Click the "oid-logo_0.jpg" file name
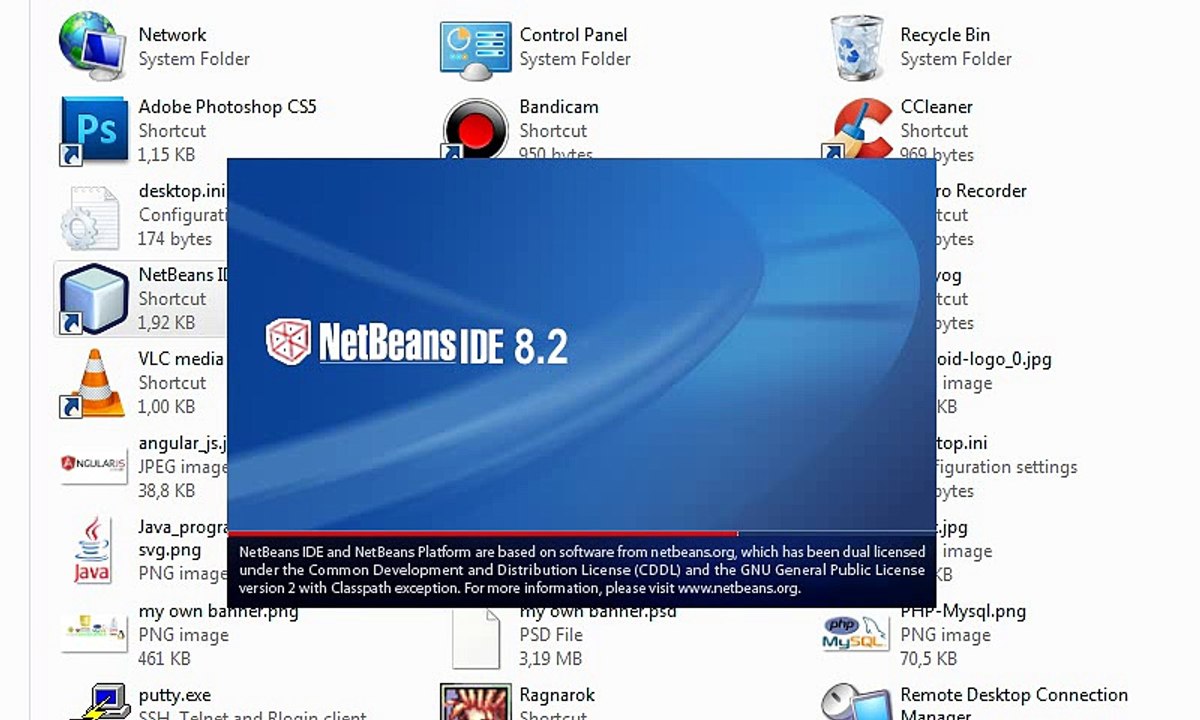Screen dimensions: 1200x720 994,359
